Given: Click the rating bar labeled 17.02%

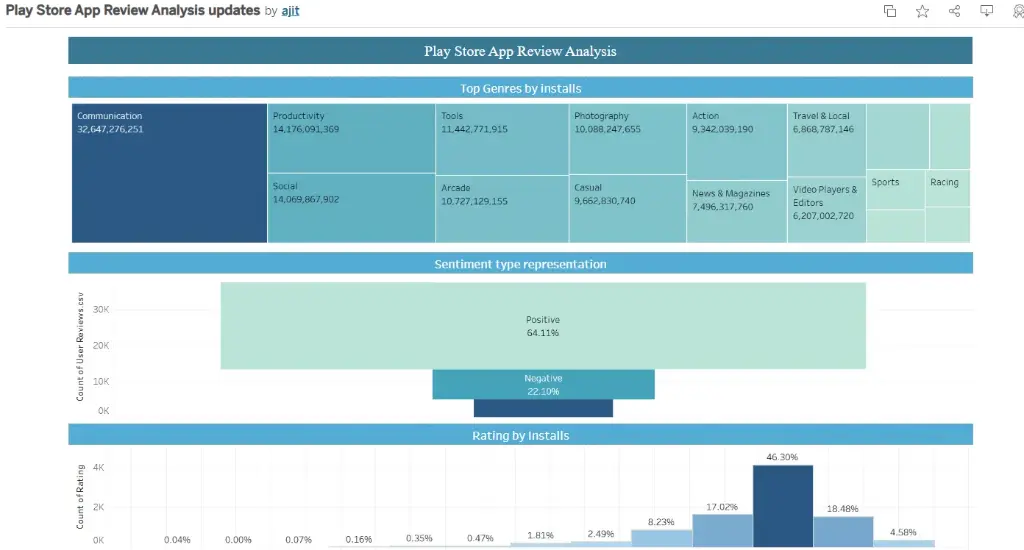Looking at the screenshot, I should (722, 530).
